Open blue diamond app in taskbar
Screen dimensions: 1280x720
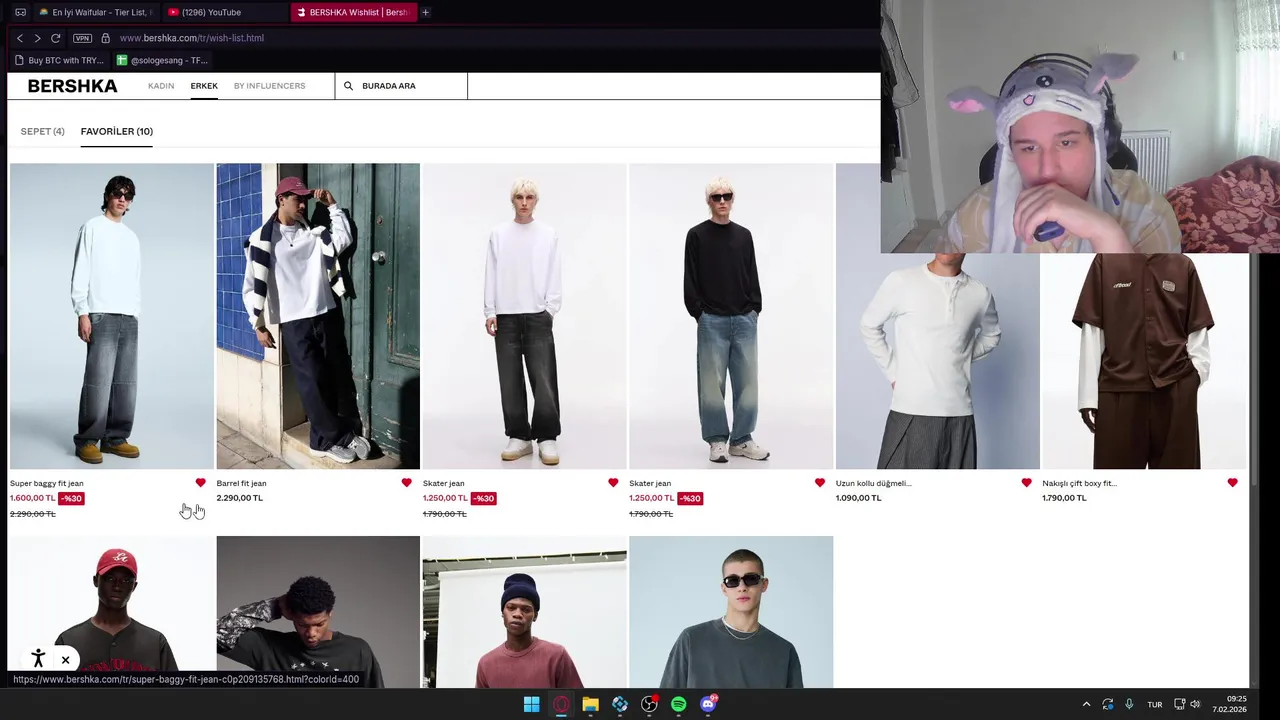620,704
